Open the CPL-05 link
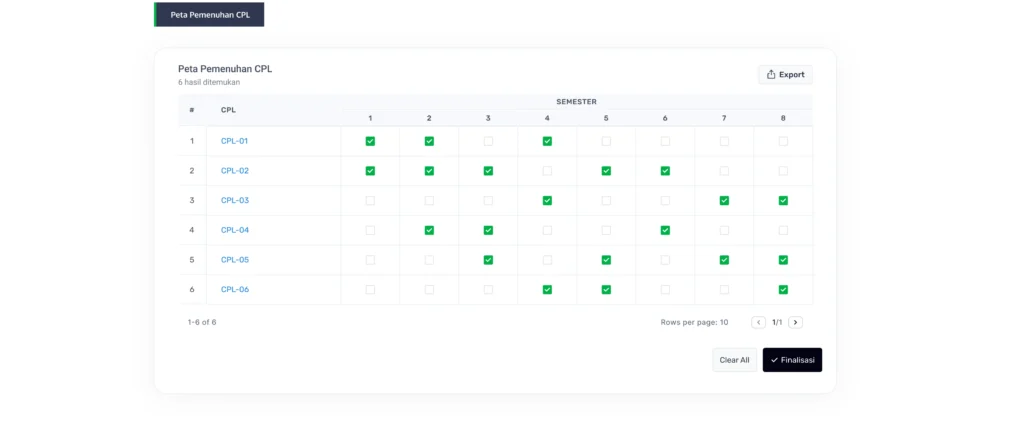 (234, 260)
